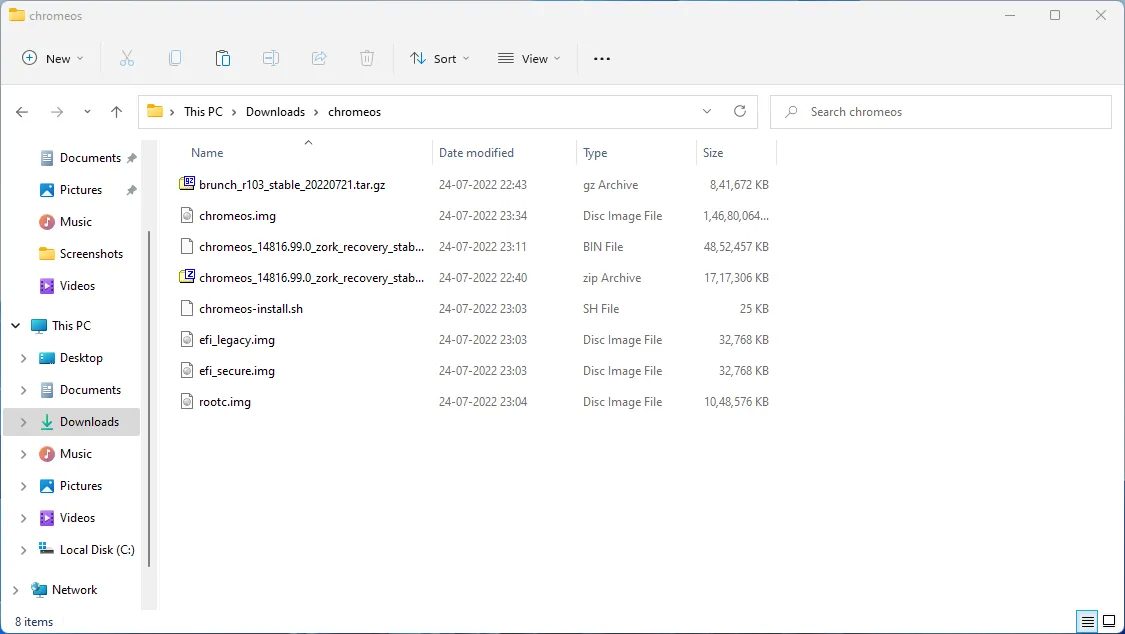Click the Delete trash bin icon
Viewport: 1125px width, 634px height.
(x=367, y=59)
